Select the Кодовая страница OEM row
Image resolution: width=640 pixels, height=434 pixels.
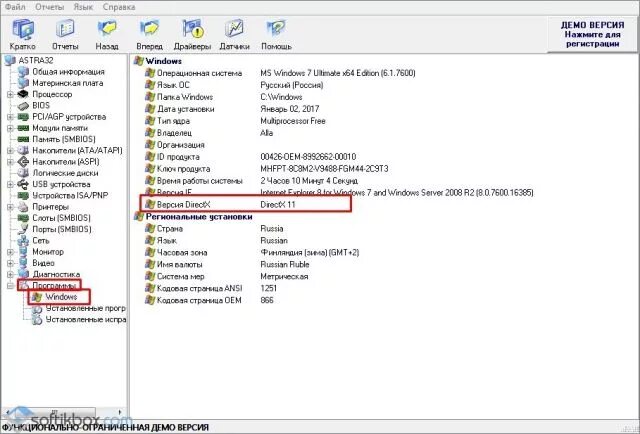(x=209, y=300)
